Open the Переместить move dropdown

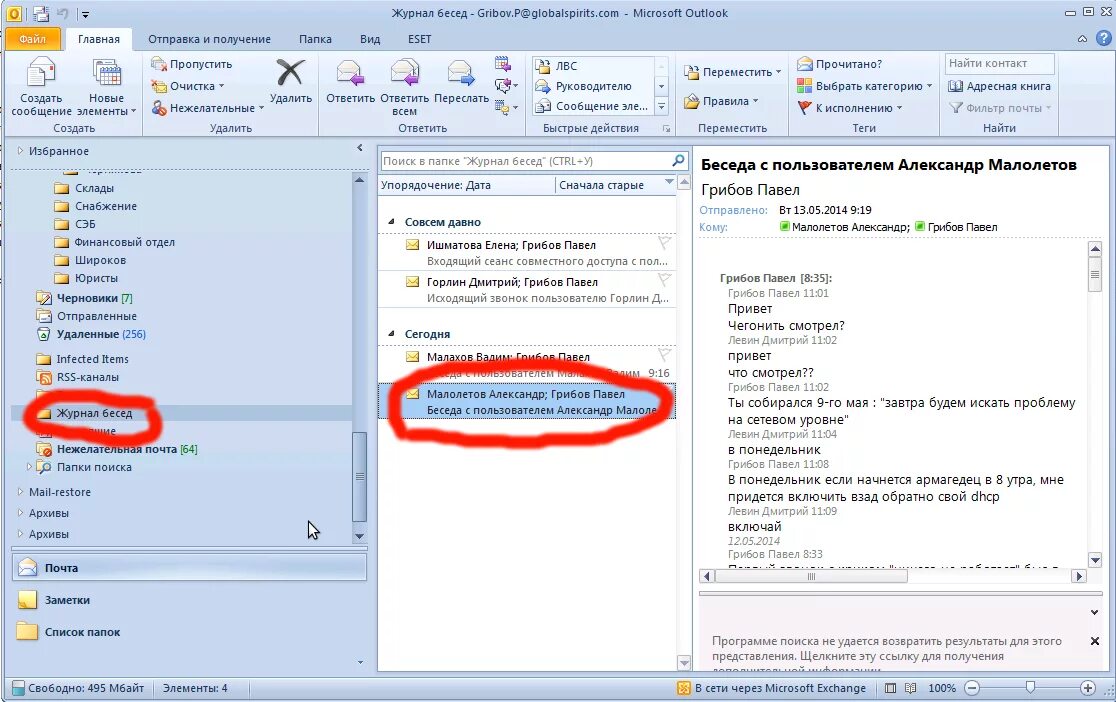click(732, 72)
